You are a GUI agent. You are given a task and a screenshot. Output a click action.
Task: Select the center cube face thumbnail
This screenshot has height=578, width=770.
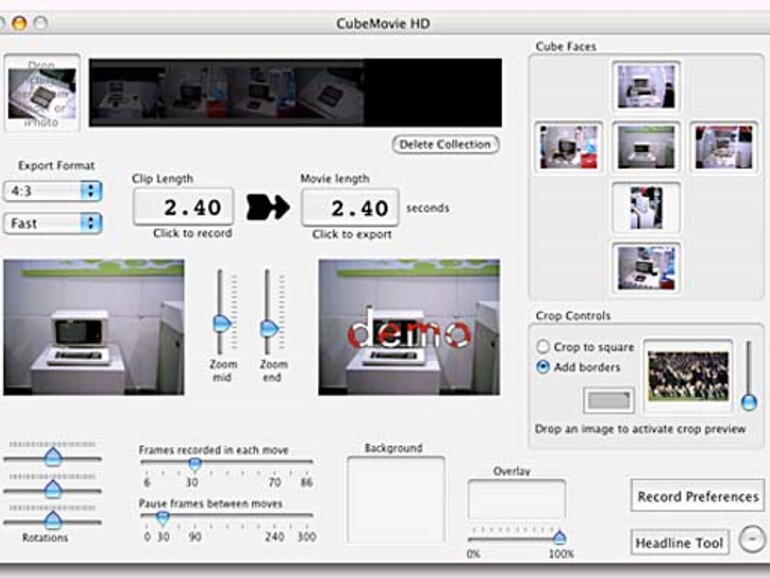pos(646,147)
